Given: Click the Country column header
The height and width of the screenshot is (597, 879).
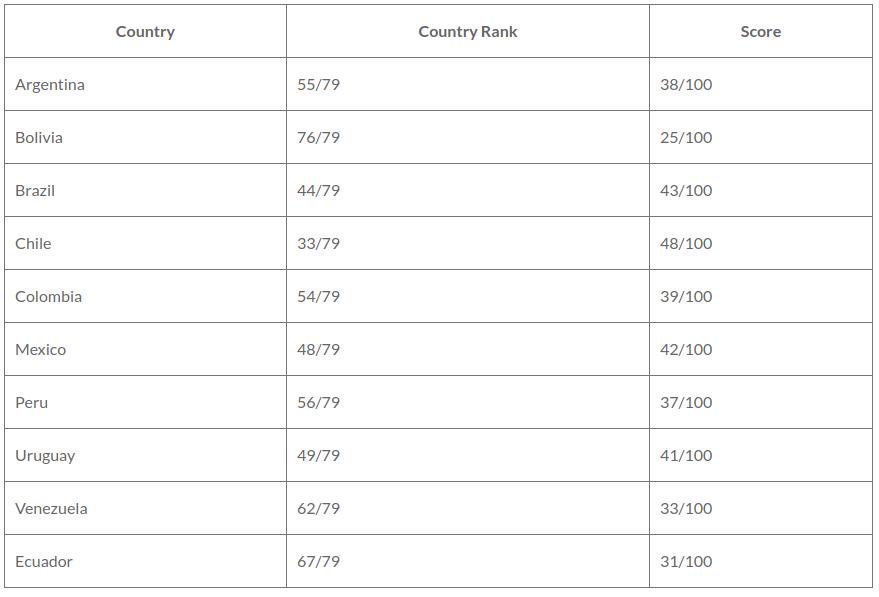Looking at the screenshot, I should click(145, 31).
